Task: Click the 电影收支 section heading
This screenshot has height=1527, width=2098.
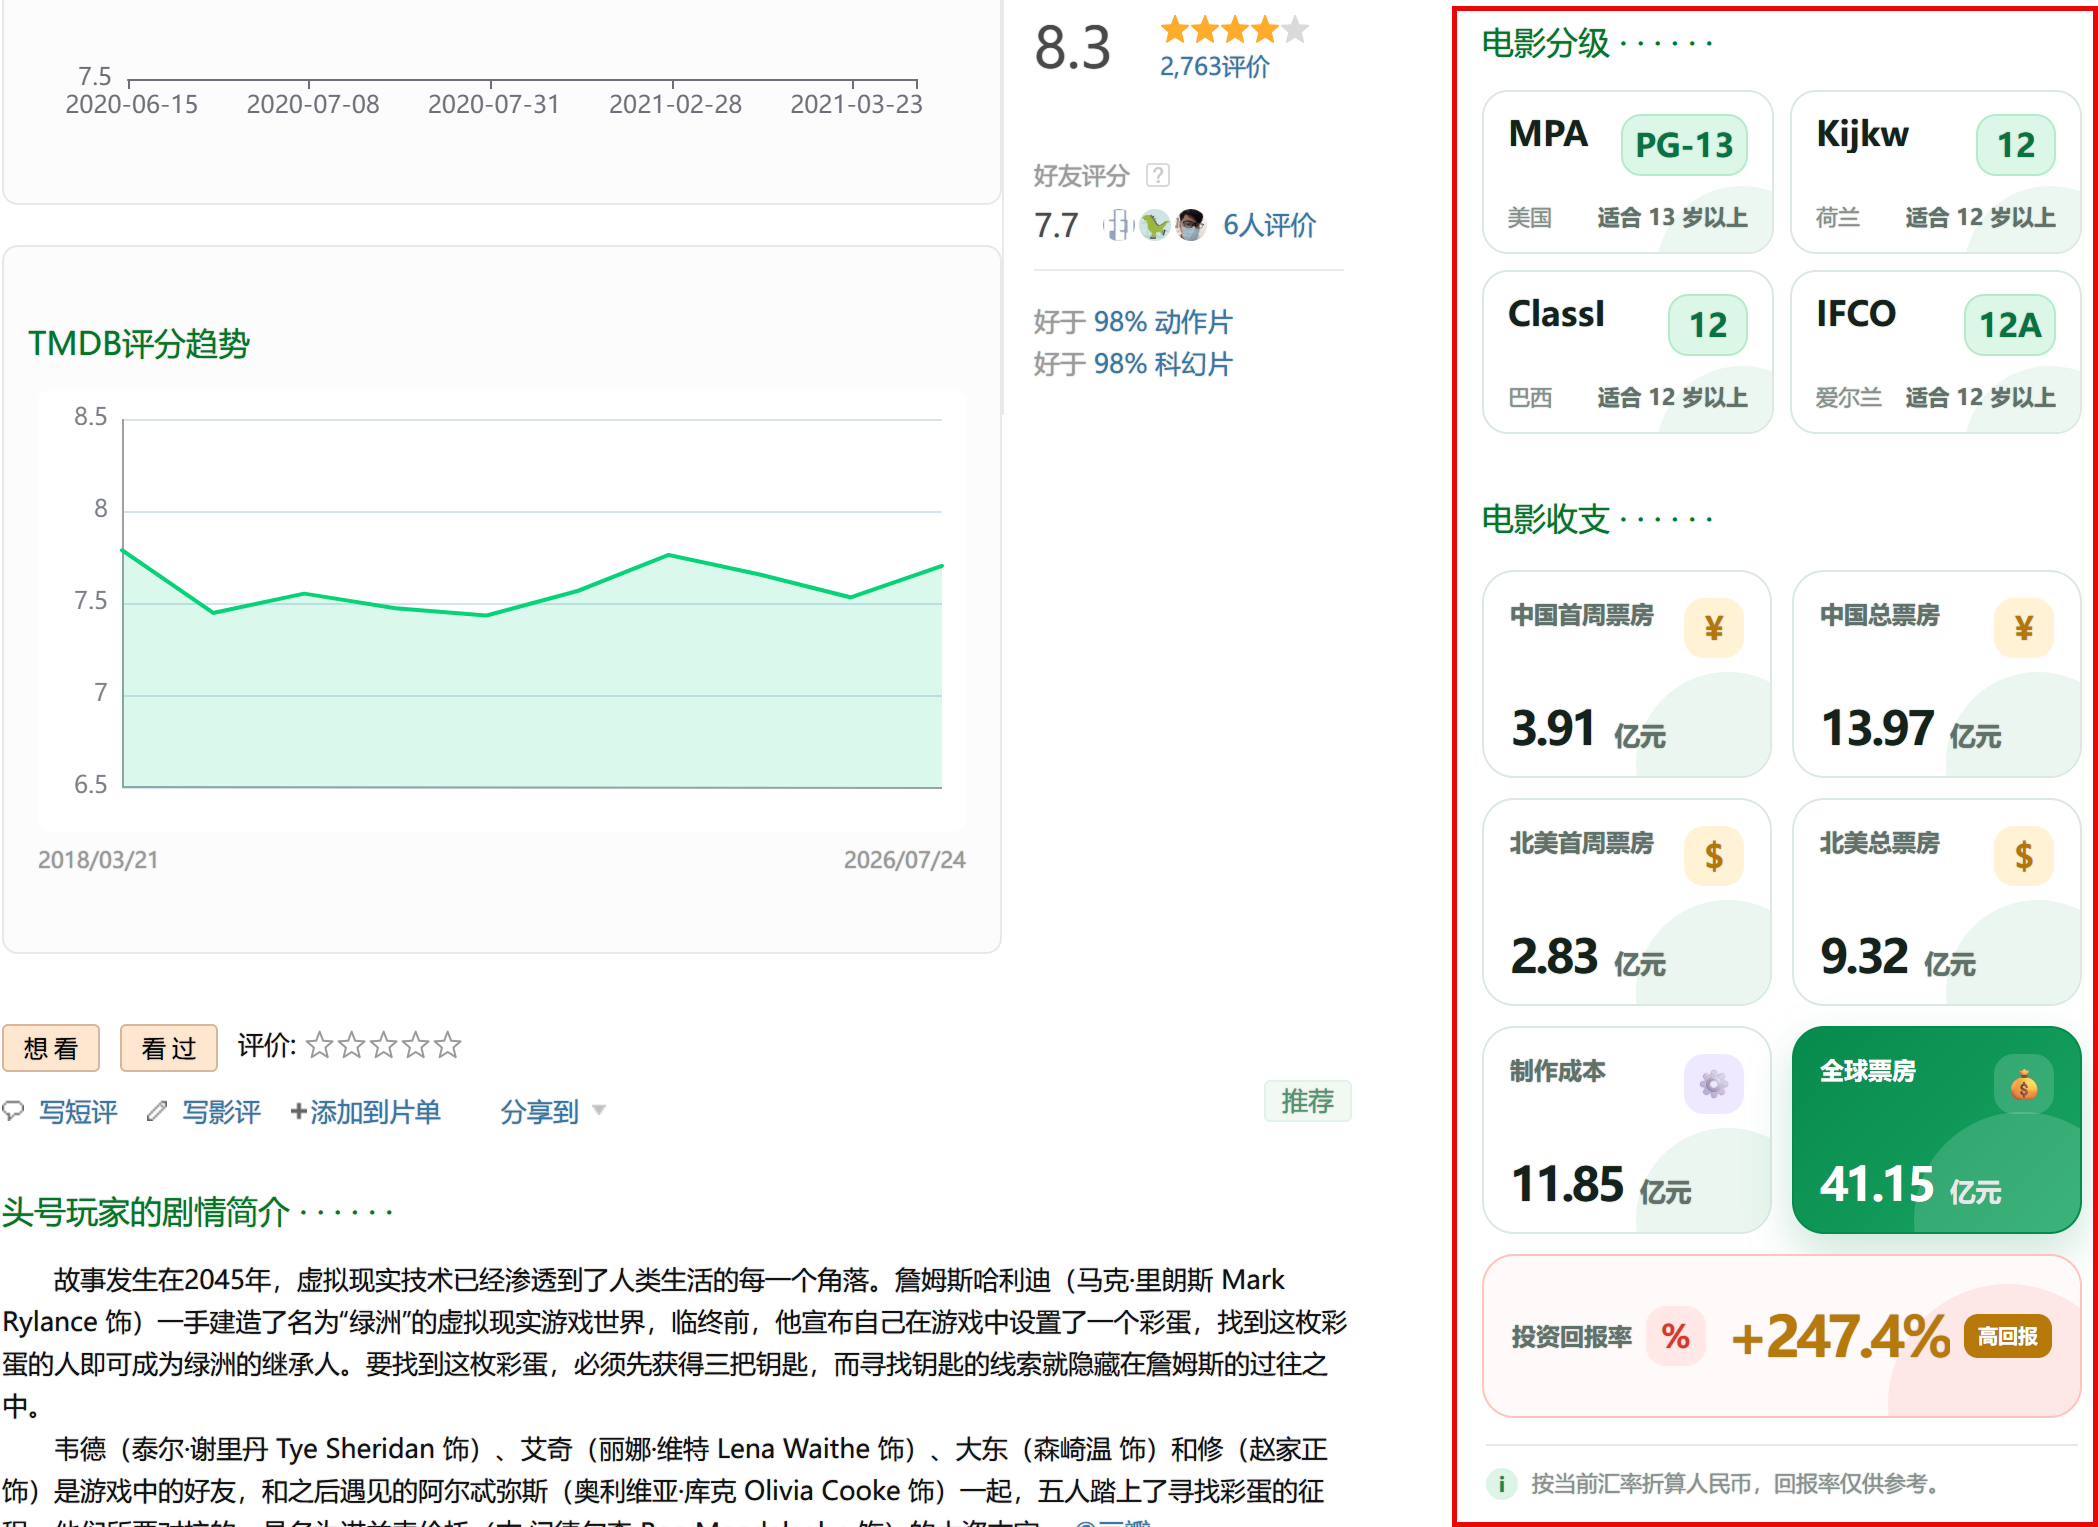Action: click(x=1545, y=519)
